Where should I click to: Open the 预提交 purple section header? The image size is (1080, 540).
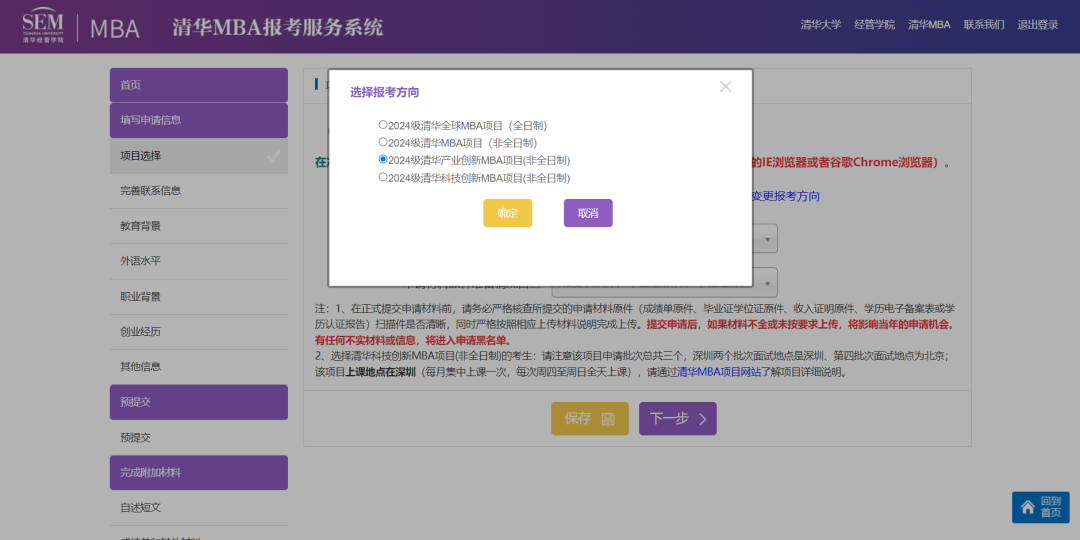click(198, 402)
